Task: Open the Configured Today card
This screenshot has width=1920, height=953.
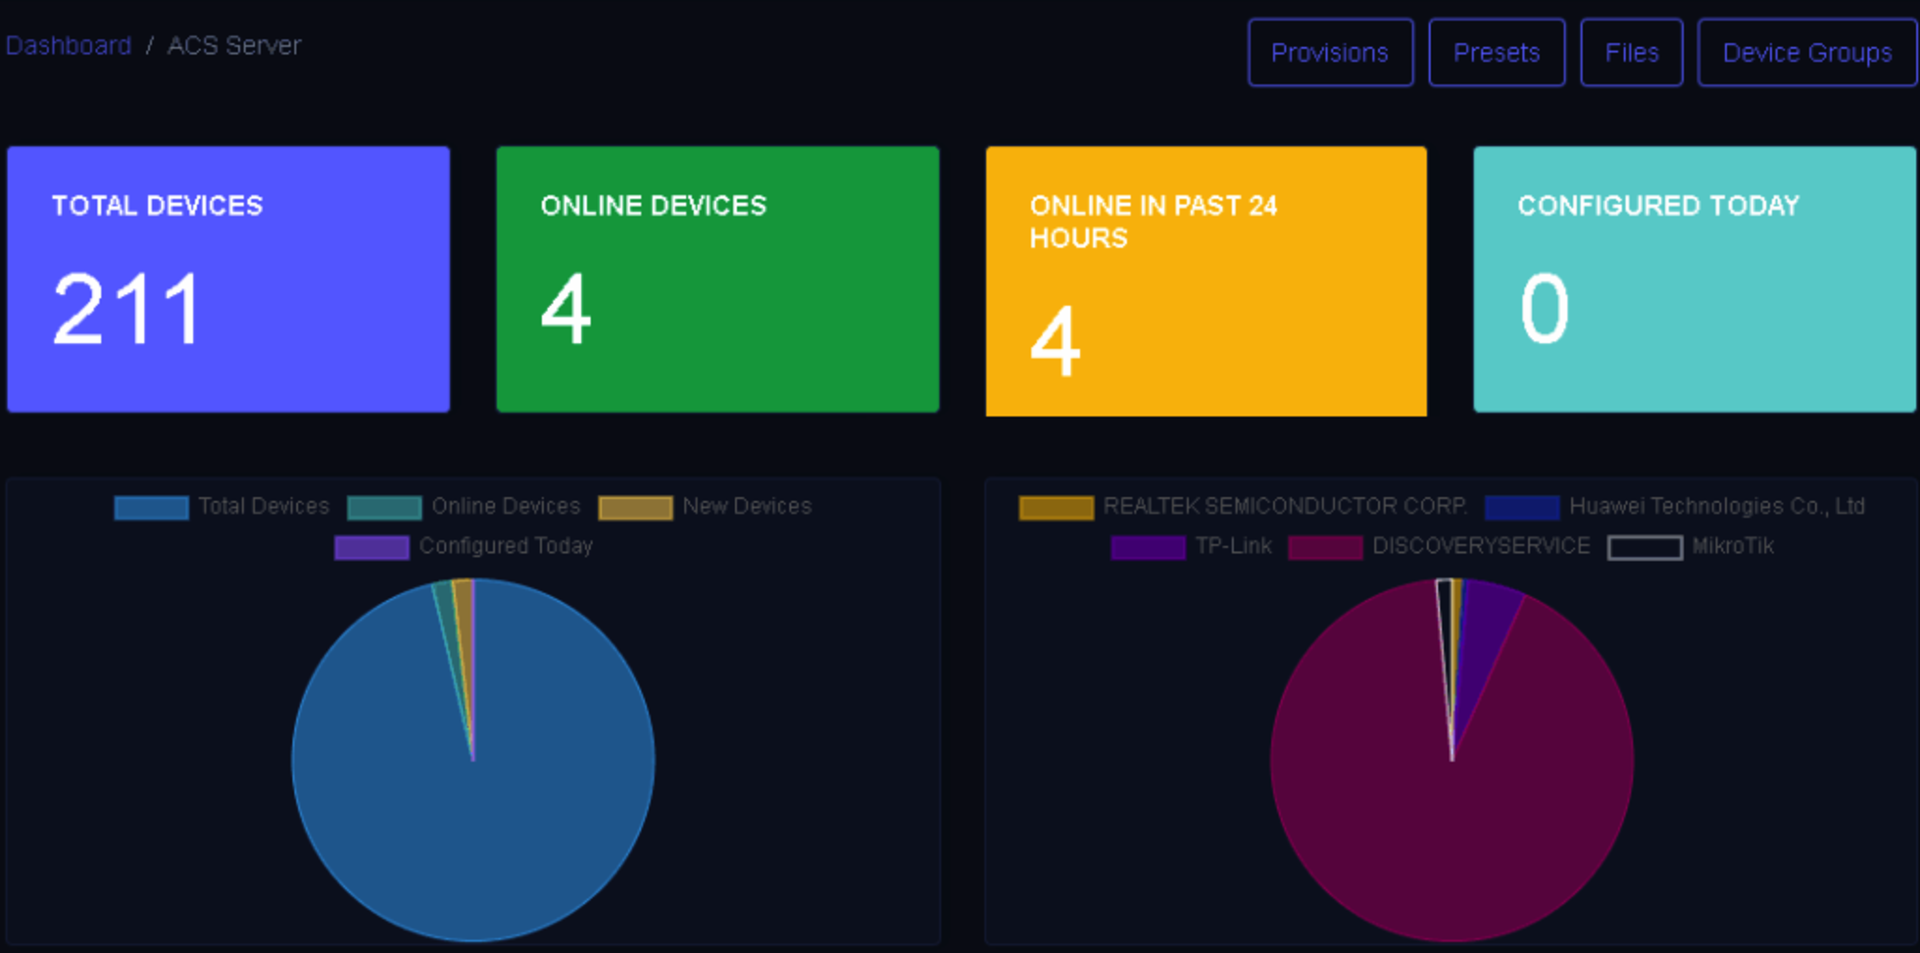Action: click(x=1694, y=279)
